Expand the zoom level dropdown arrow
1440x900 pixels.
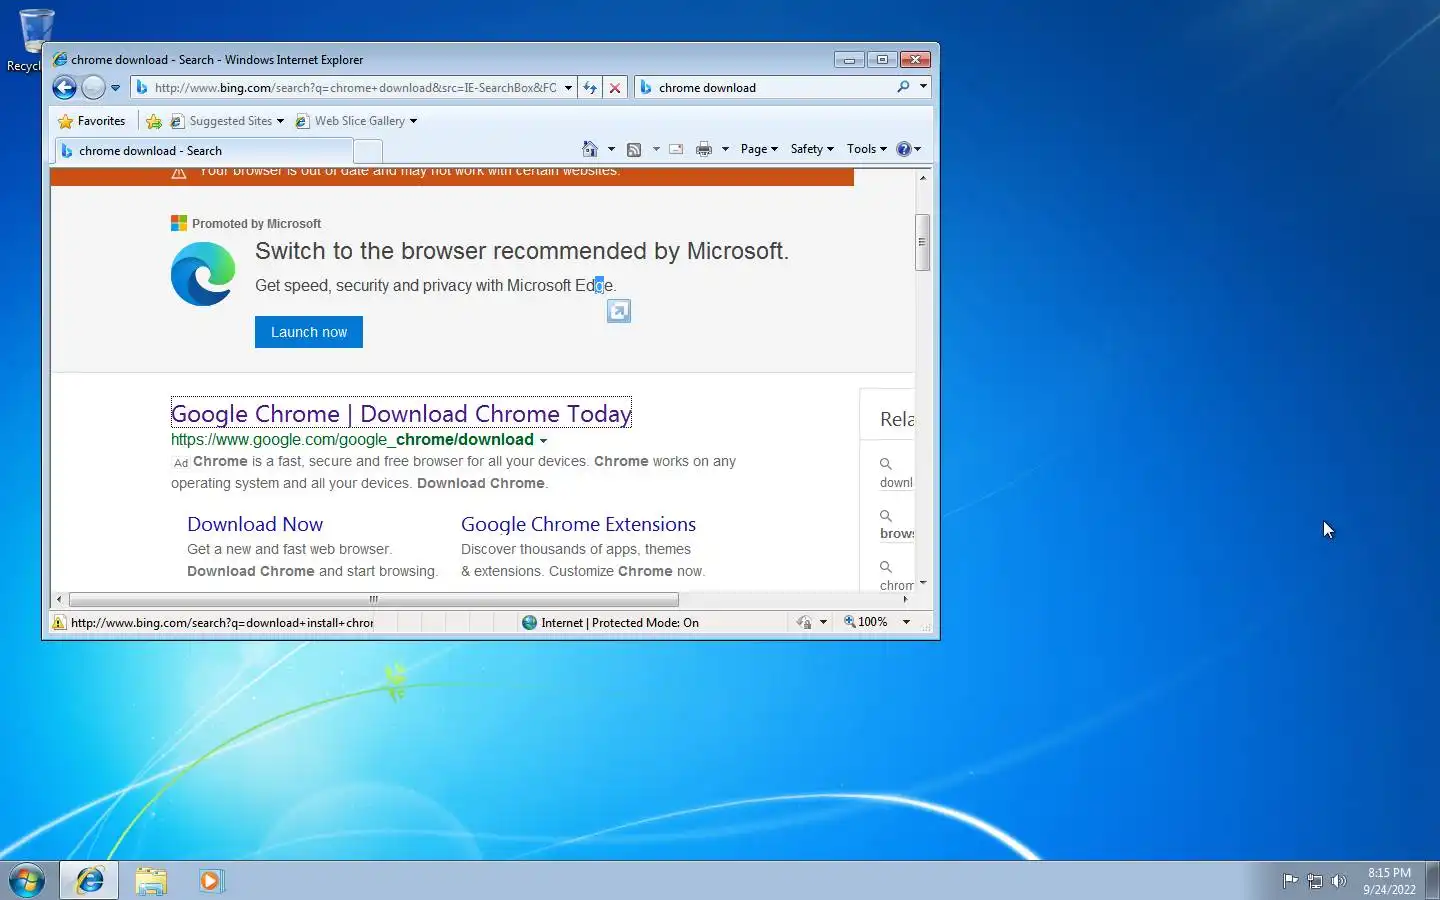(x=906, y=622)
